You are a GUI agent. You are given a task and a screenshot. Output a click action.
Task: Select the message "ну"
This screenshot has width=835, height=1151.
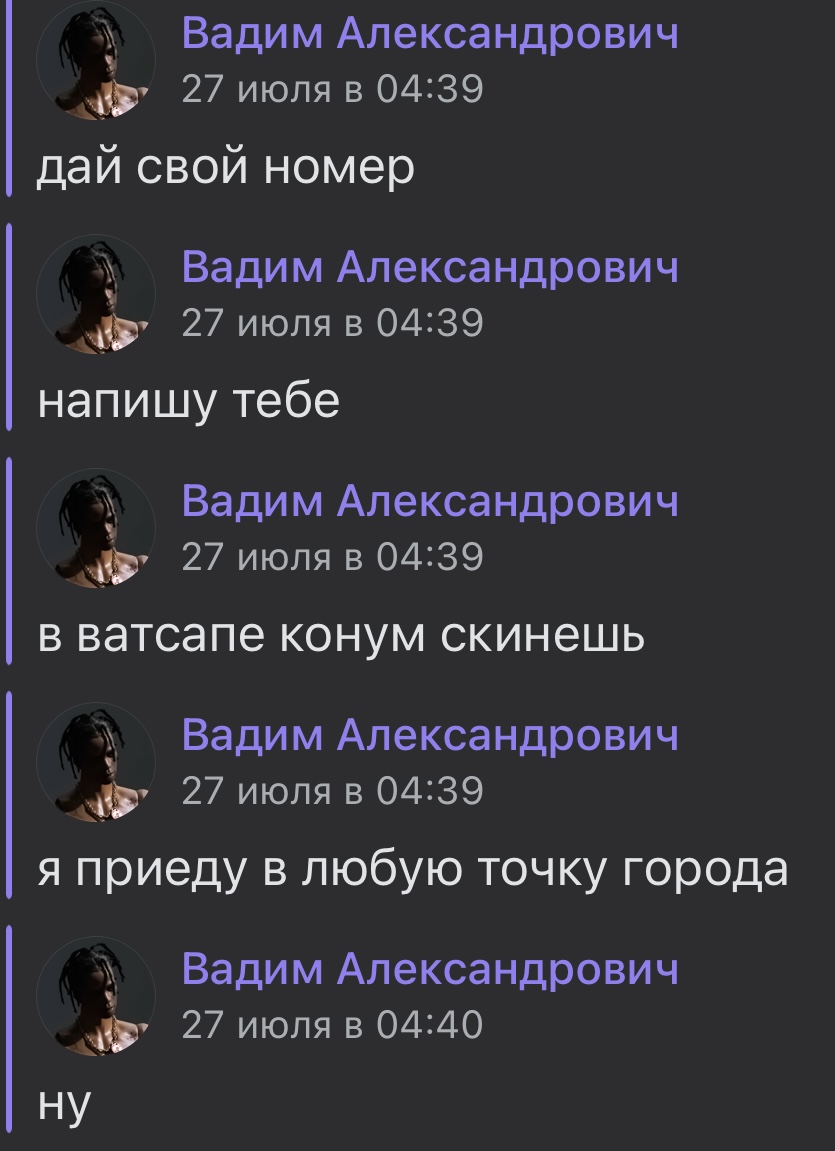(64, 1105)
